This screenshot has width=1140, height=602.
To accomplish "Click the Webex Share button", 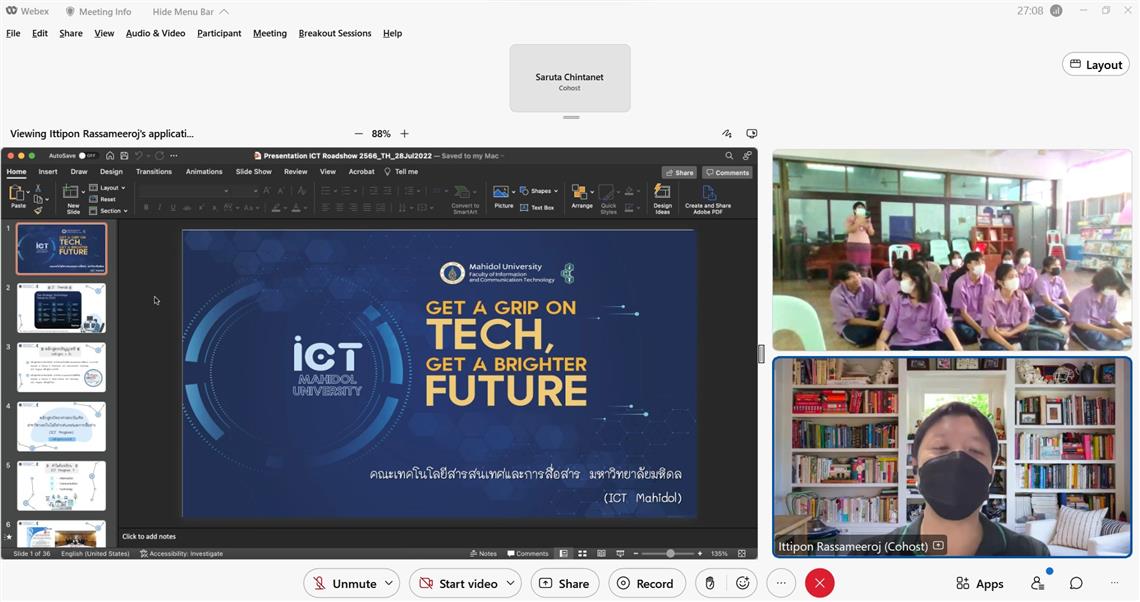I will (x=564, y=583).
